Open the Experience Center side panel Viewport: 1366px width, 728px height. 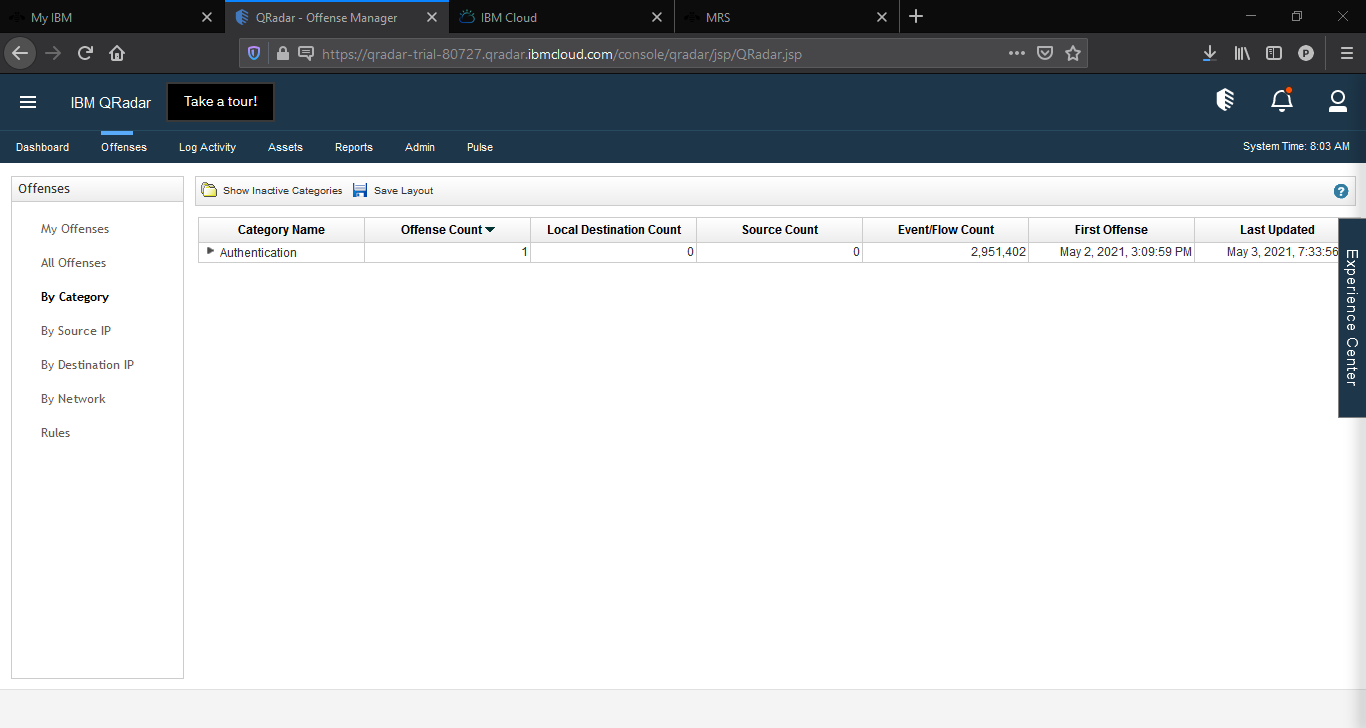pyautogui.click(x=1352, y=317)
